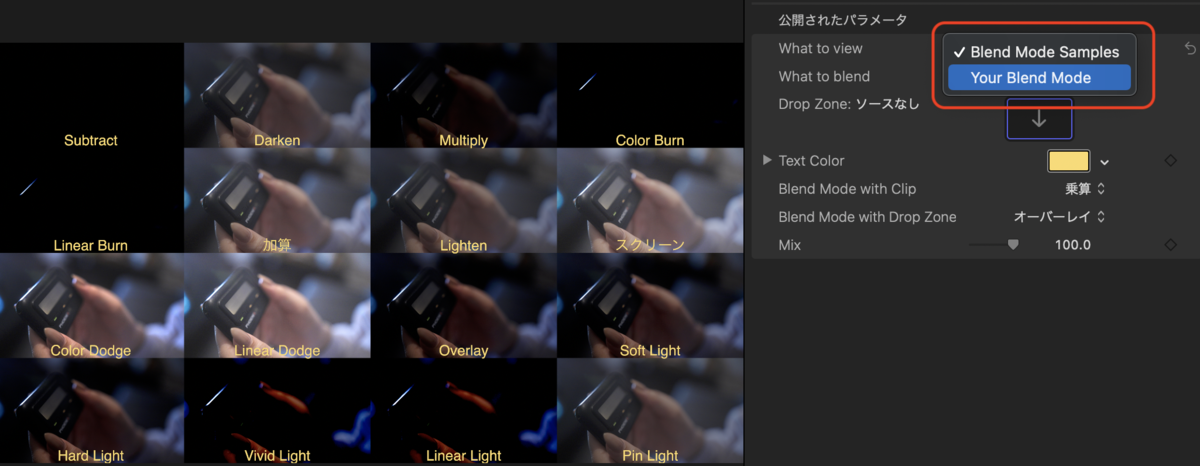Click the Vivid Light sample thumbnail
Image resolution: width=1200 pixels, height=466 pixels.
pyautogui.click(x=277, y=411)
